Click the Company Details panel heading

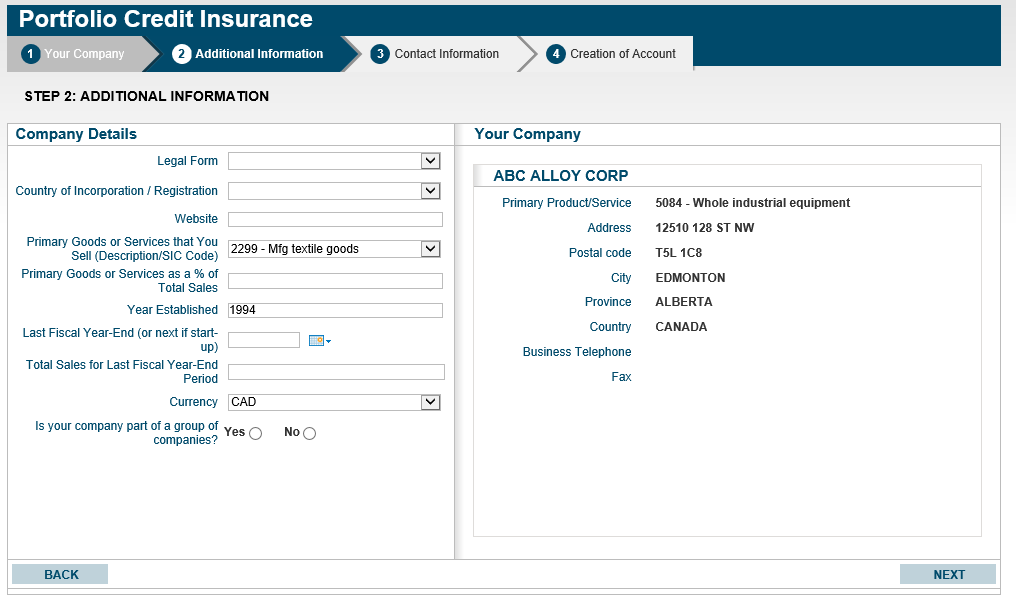76,134
